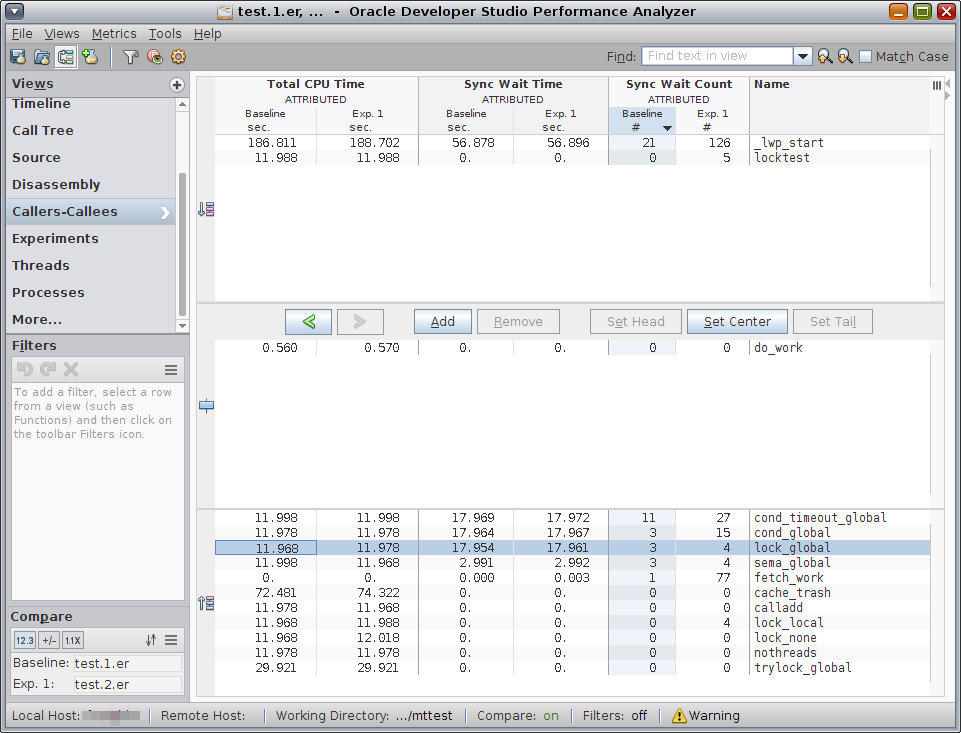Click the Add button
Viewport: 961px width, 733px height.
tap(443, 322)
